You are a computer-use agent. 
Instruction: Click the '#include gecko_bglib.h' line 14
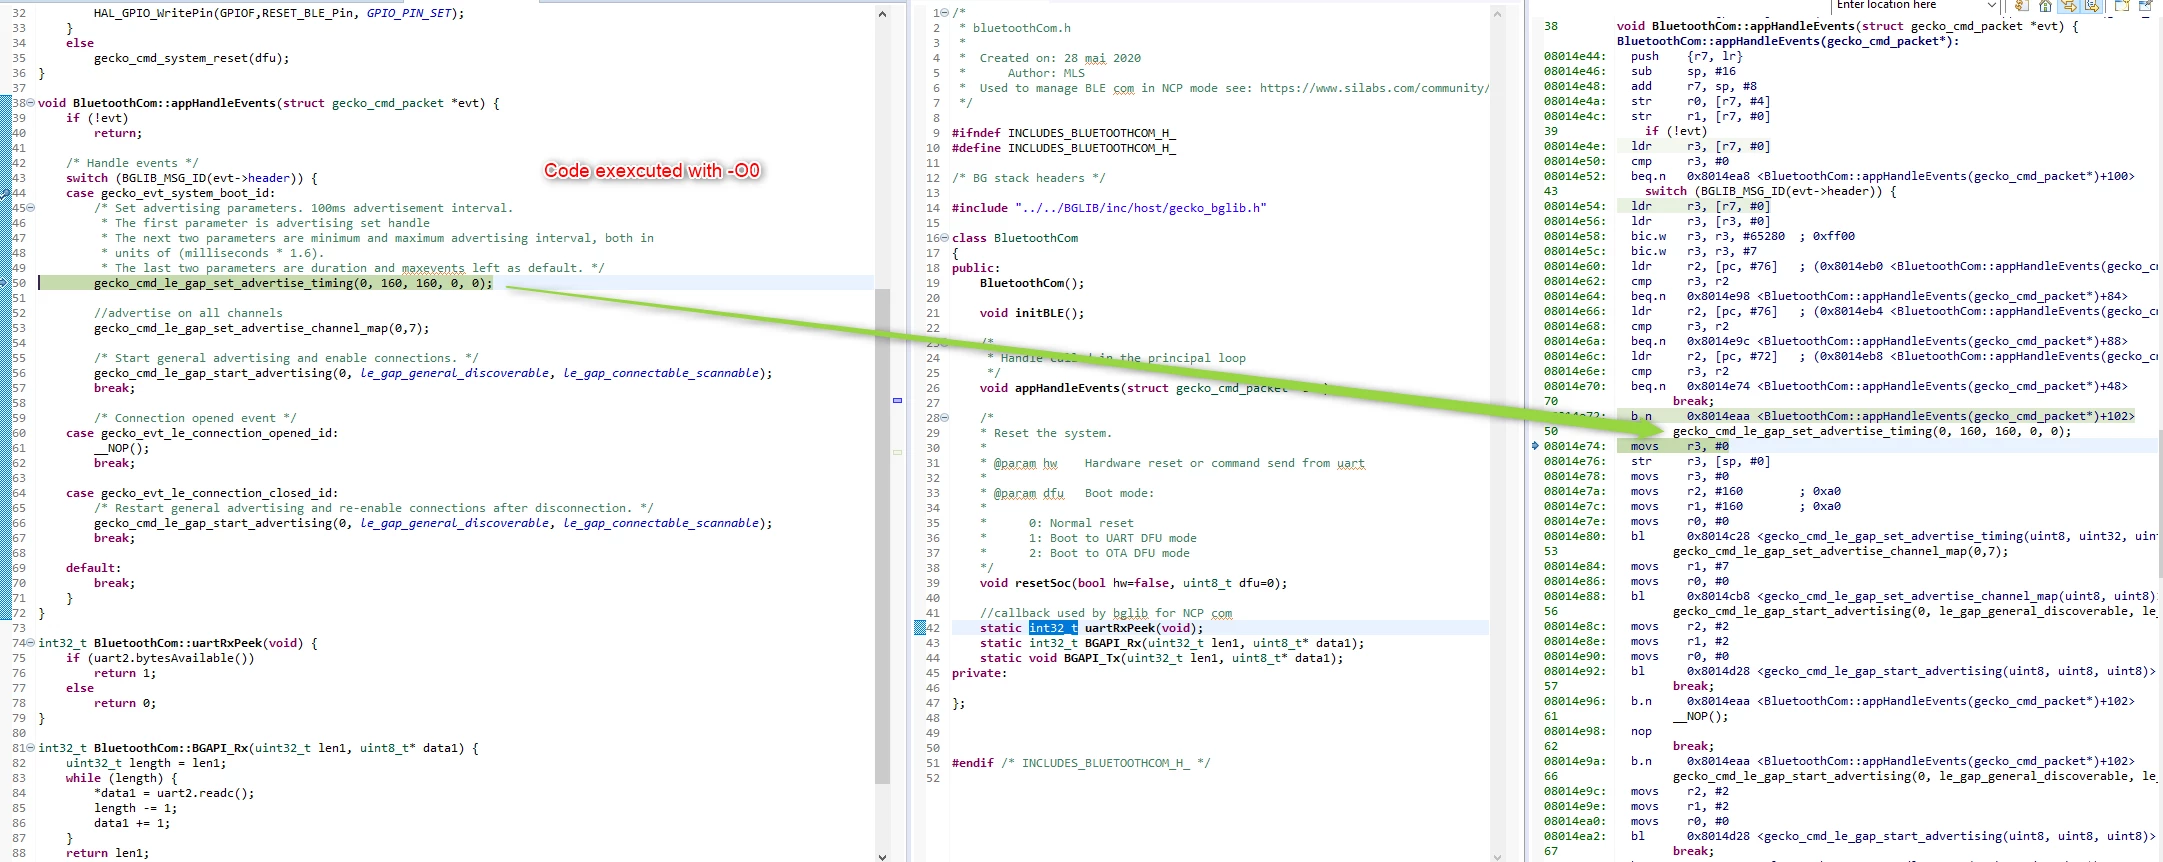pyautogui.click(x=1109, y=208)
